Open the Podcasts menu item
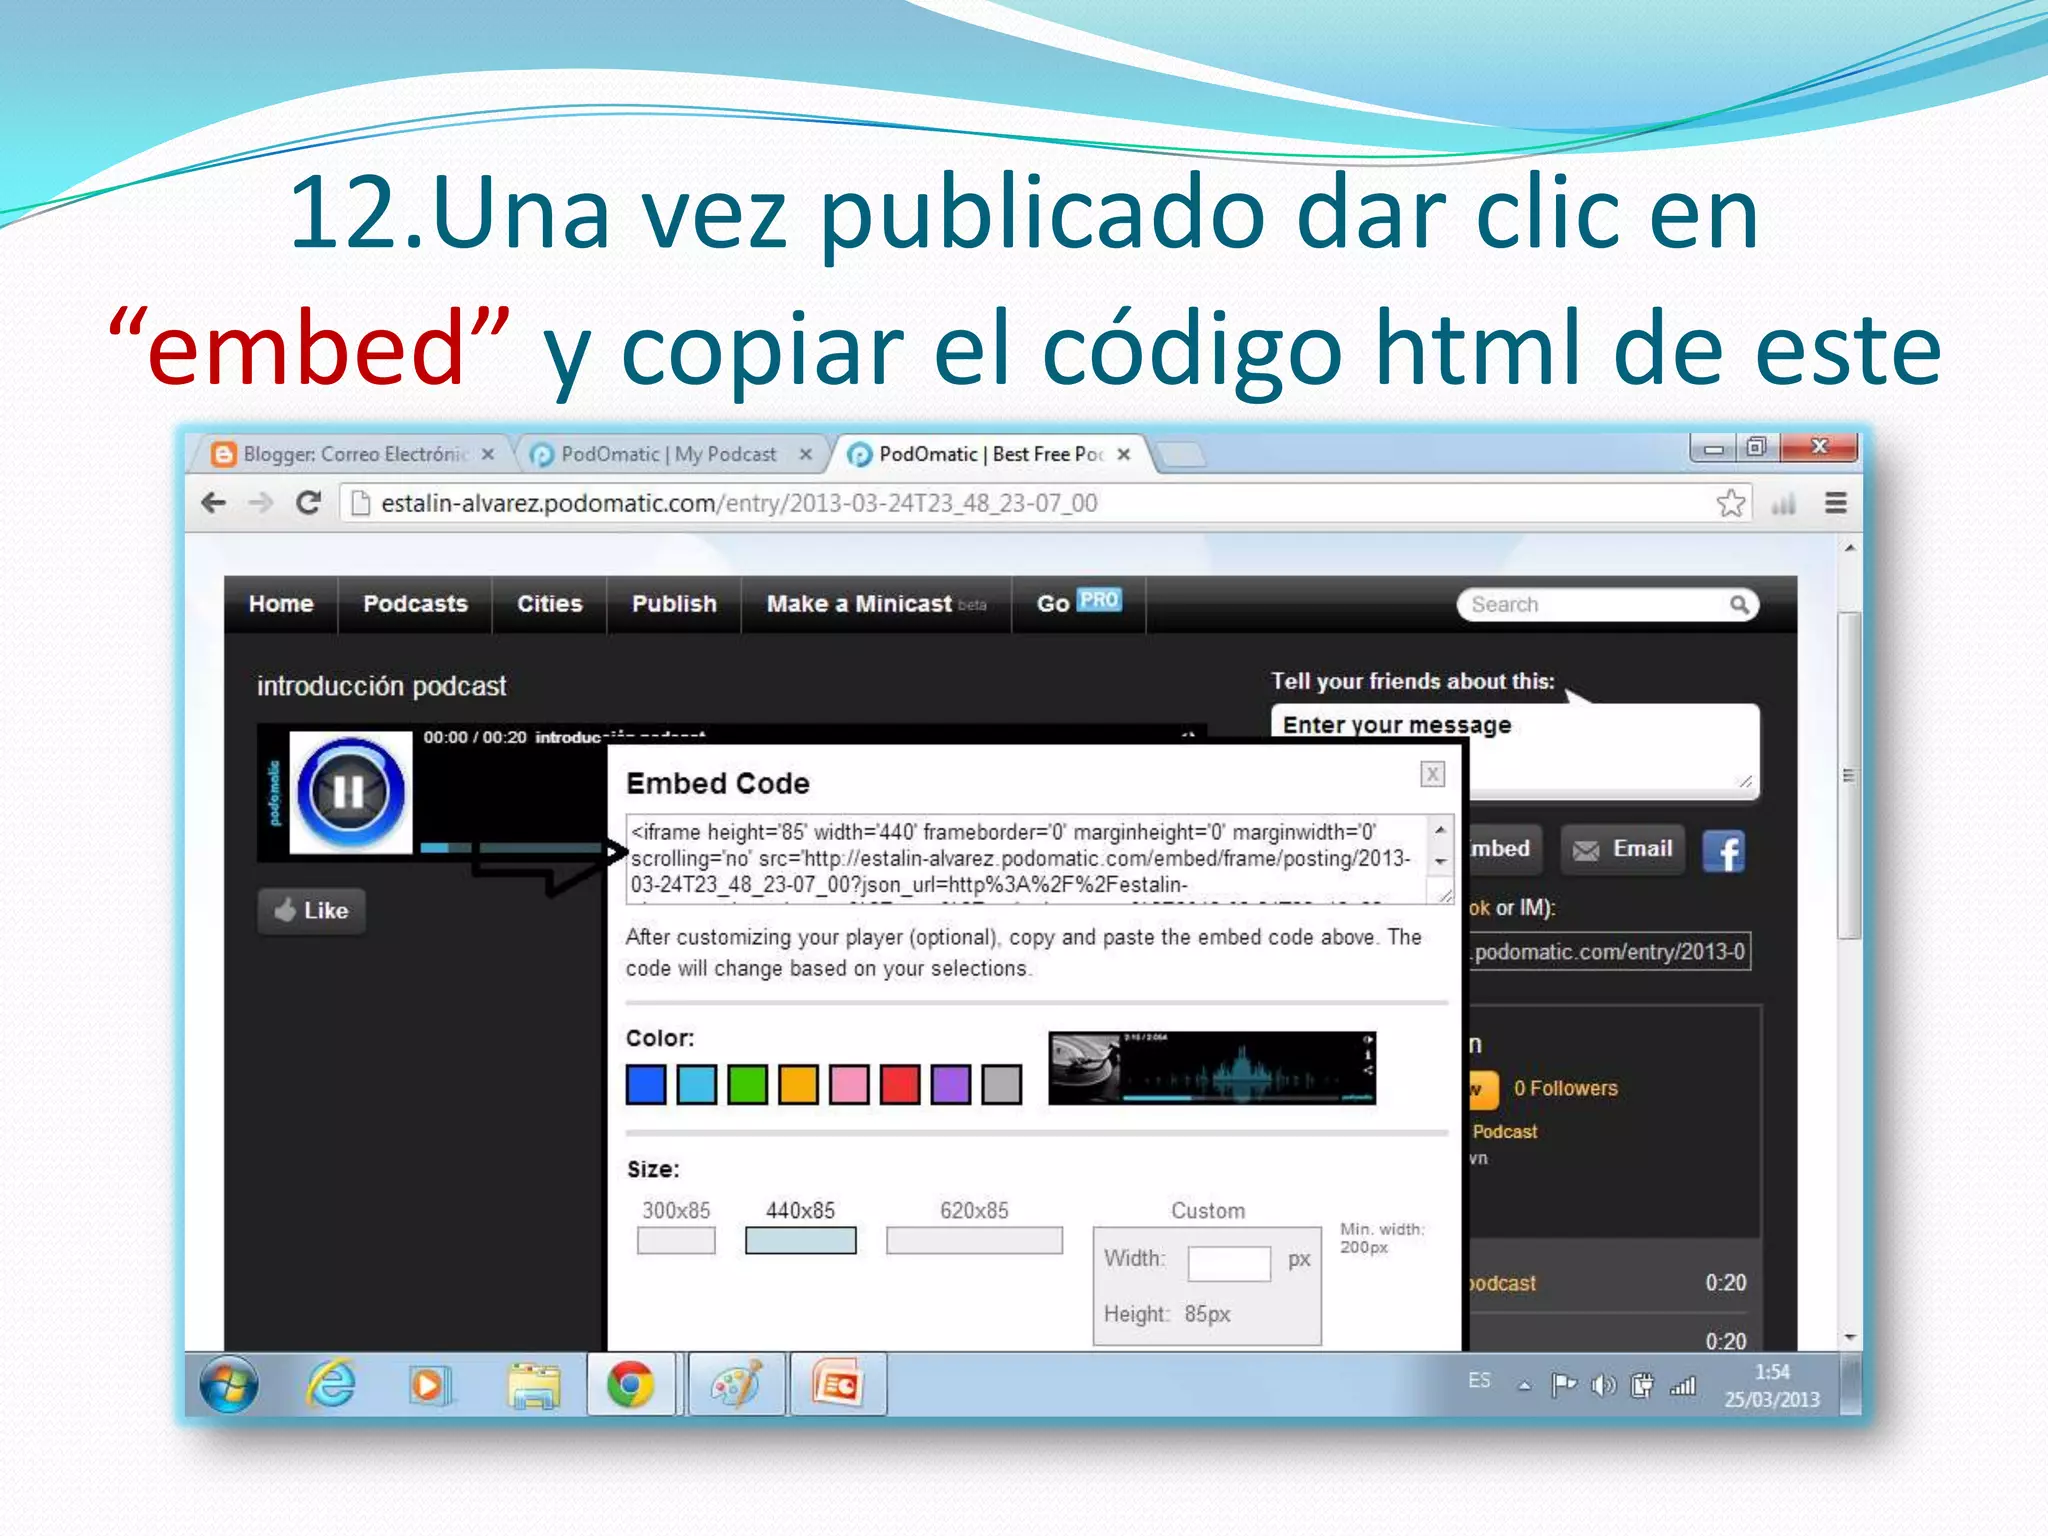This screenshot has height=1536, width=2048. click(x=415, y=604)
